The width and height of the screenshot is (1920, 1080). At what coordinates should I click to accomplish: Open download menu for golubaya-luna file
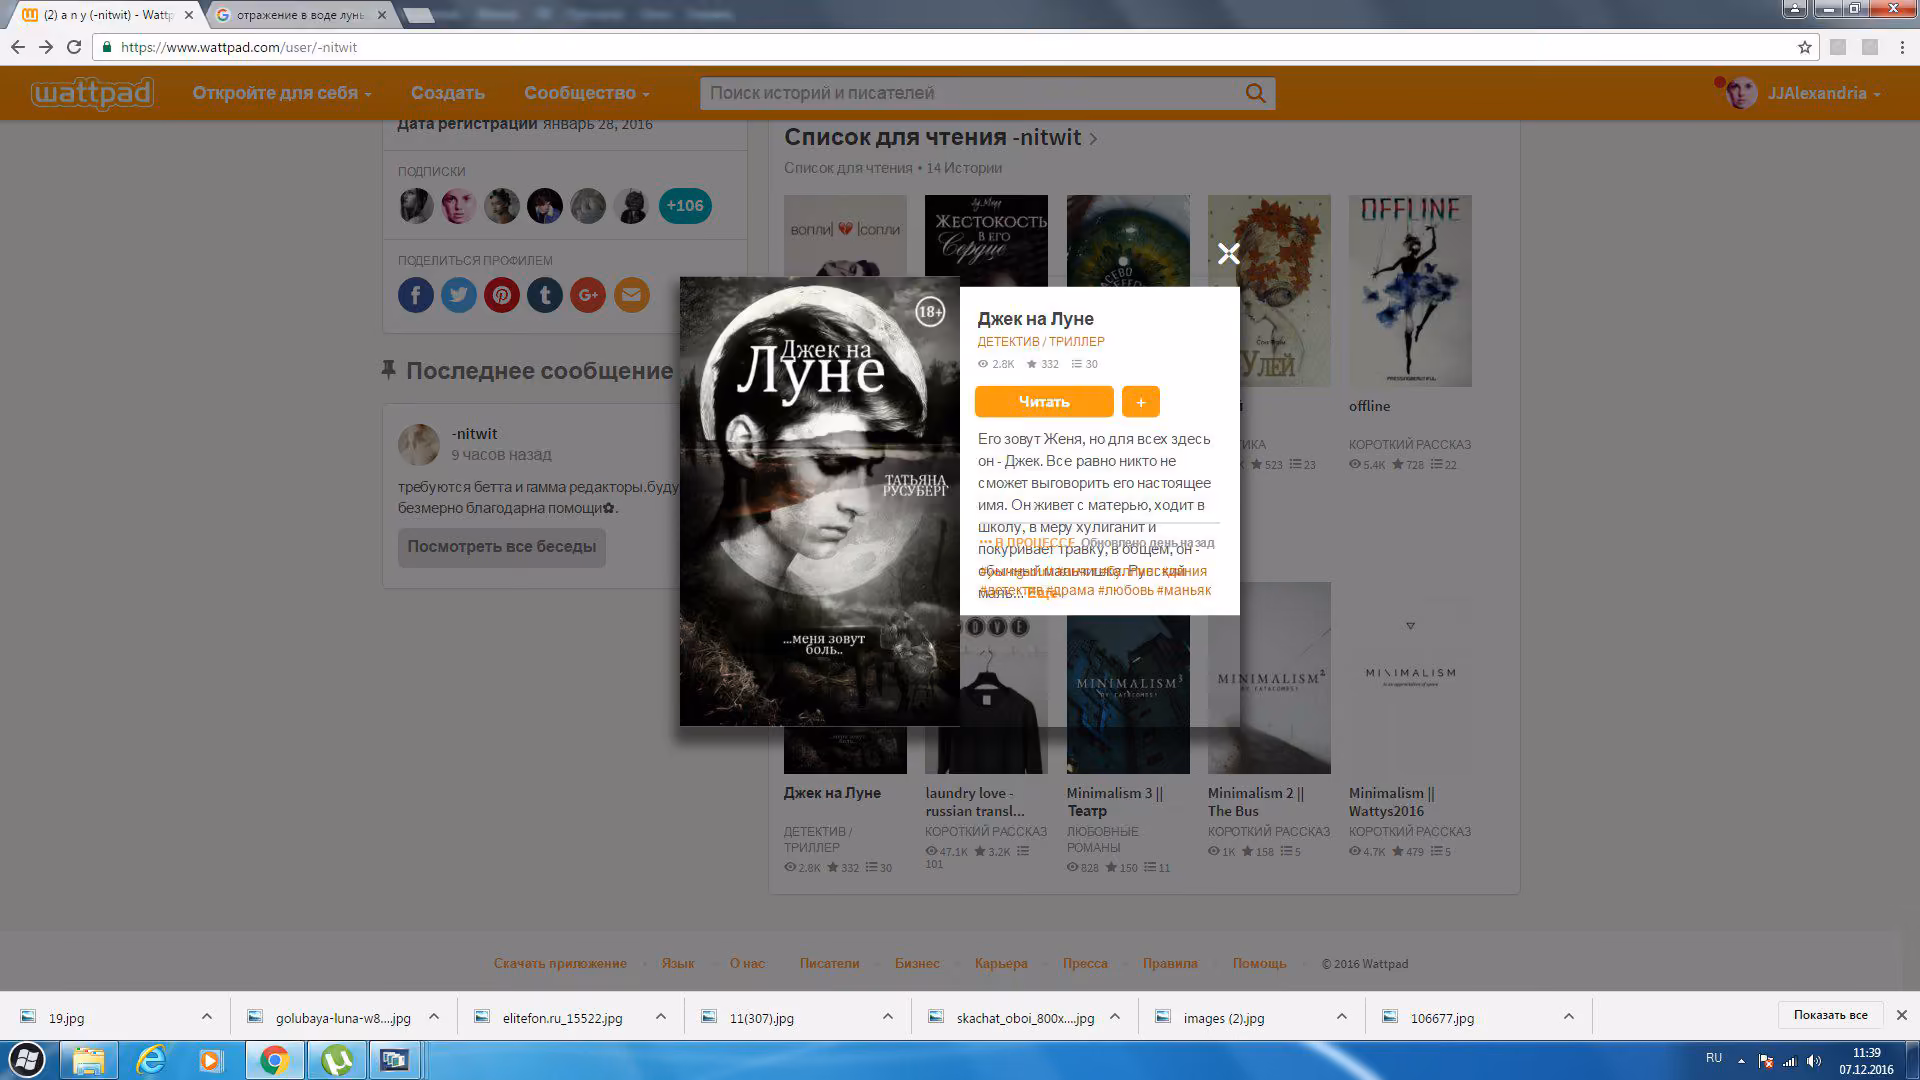[434, 1017]
